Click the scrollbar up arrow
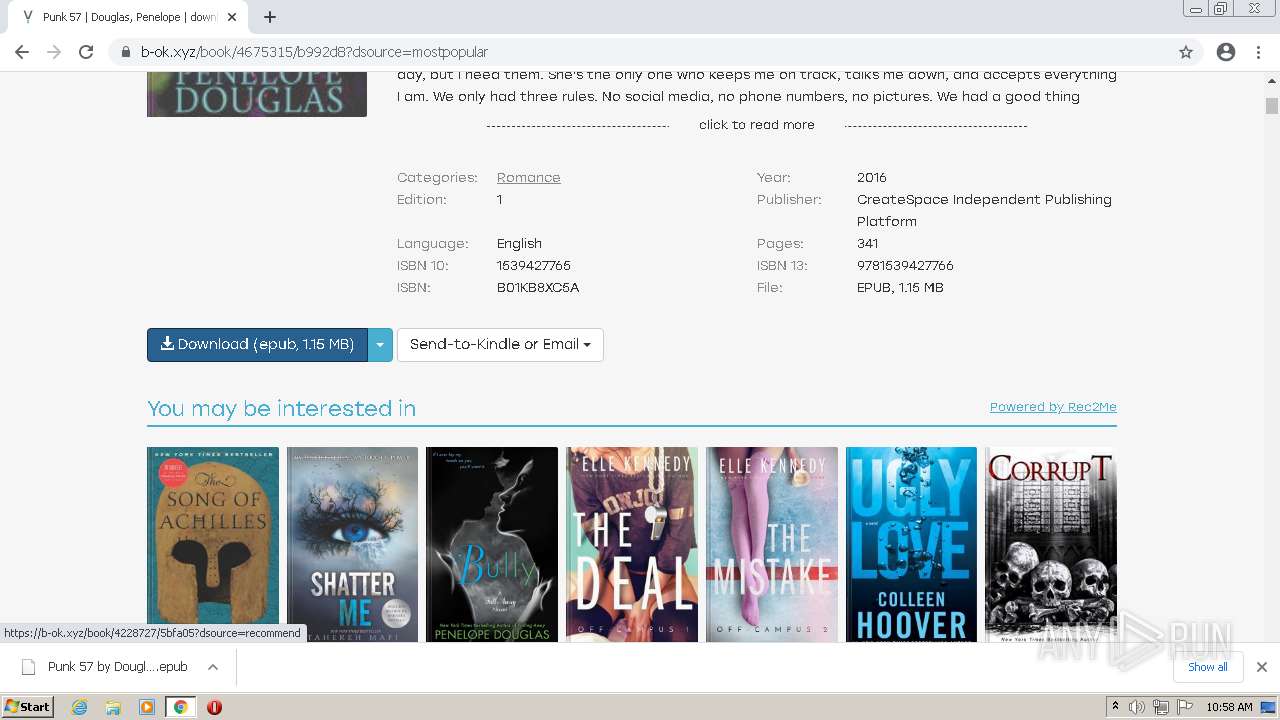Screen dimensions: 1280x720 point(1272,79)
